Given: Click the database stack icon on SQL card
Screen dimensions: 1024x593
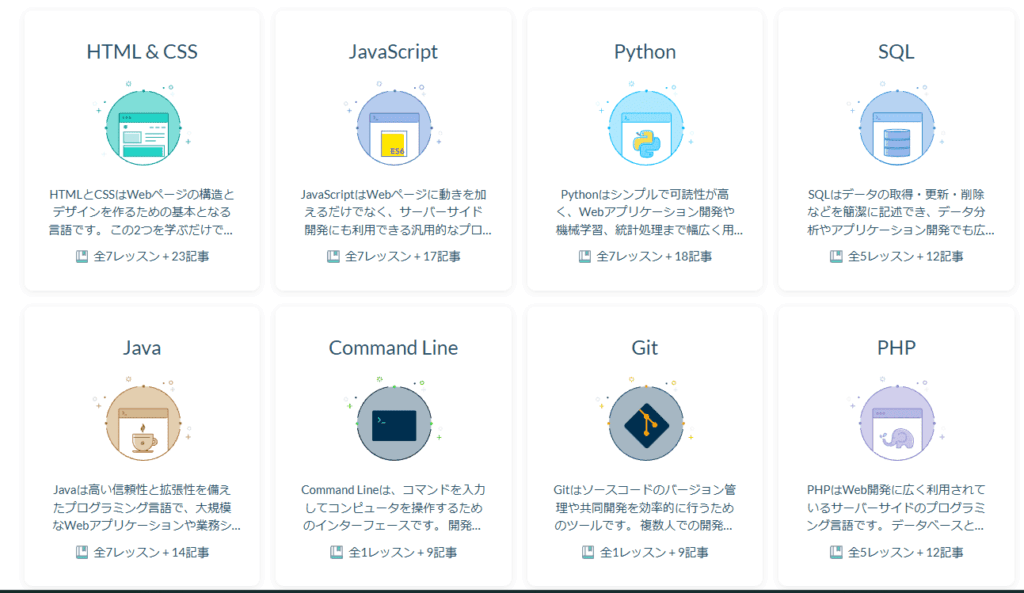Looking at the screenshot, I should pyautogui.click(x=896, y=126).
